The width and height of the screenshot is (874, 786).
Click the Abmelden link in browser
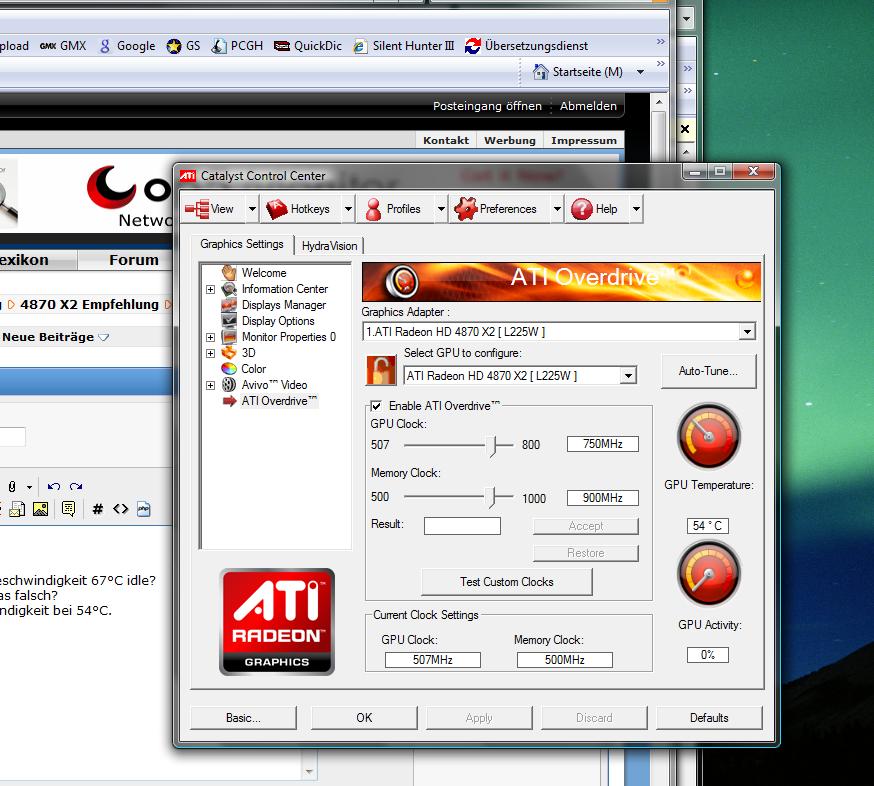588,106
